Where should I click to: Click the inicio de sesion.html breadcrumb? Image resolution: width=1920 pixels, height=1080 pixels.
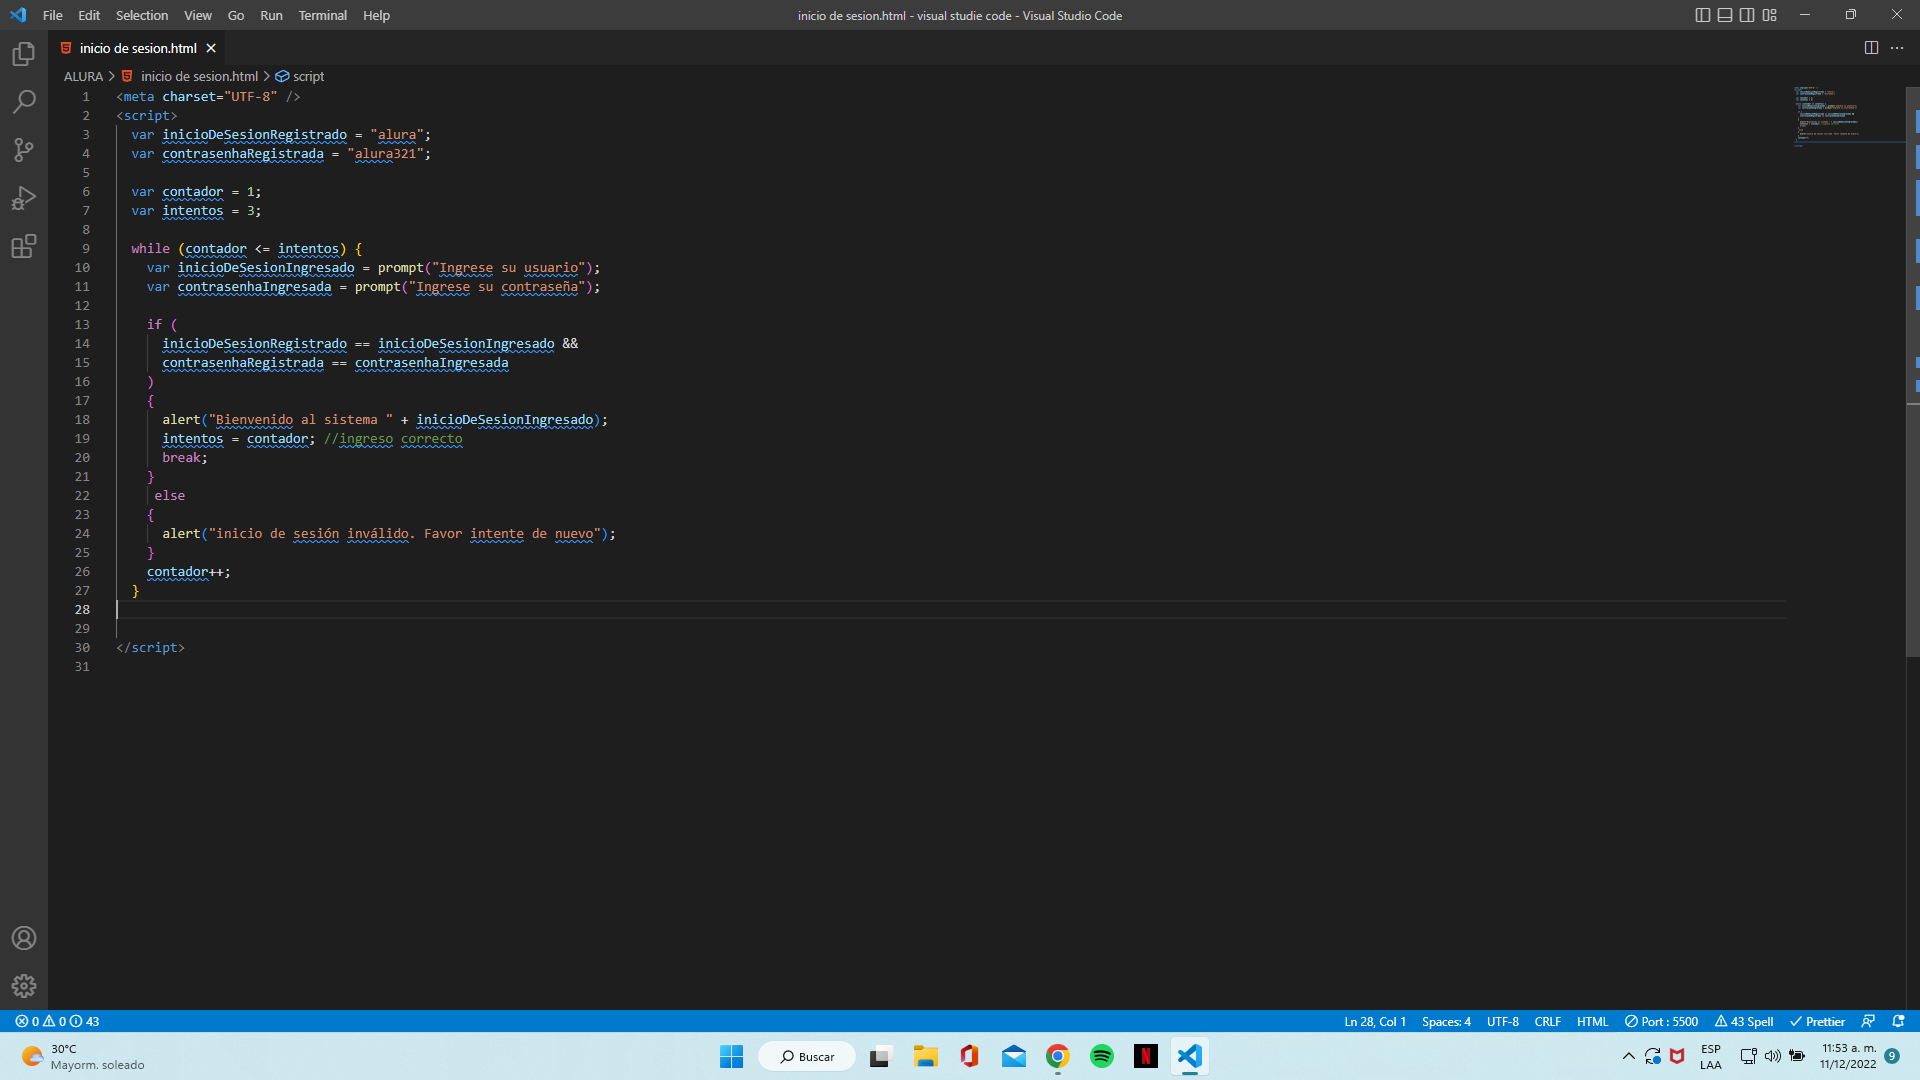(x=190, y=76)
